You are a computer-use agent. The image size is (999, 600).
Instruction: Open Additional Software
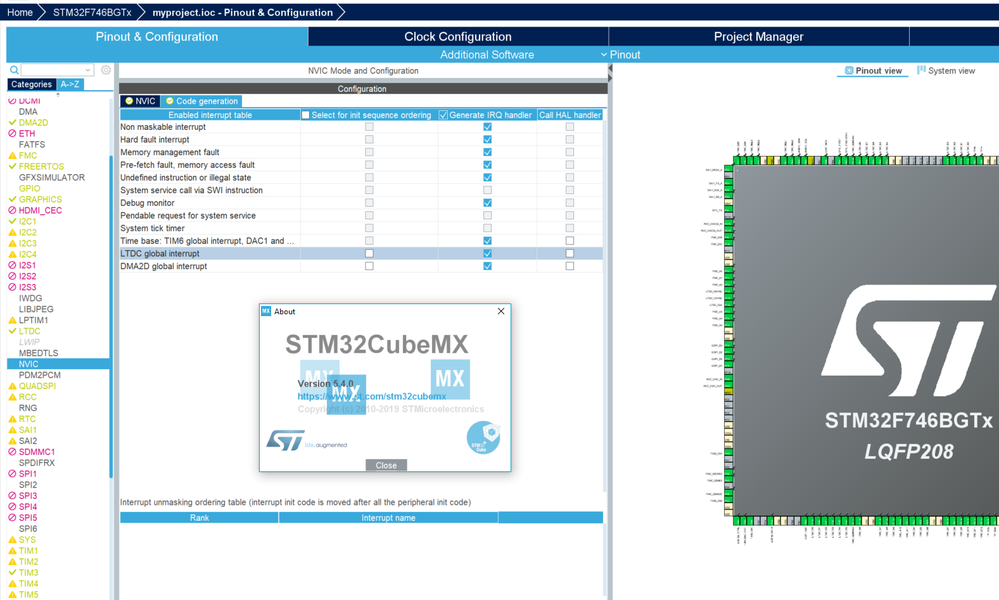coord(487,55)
